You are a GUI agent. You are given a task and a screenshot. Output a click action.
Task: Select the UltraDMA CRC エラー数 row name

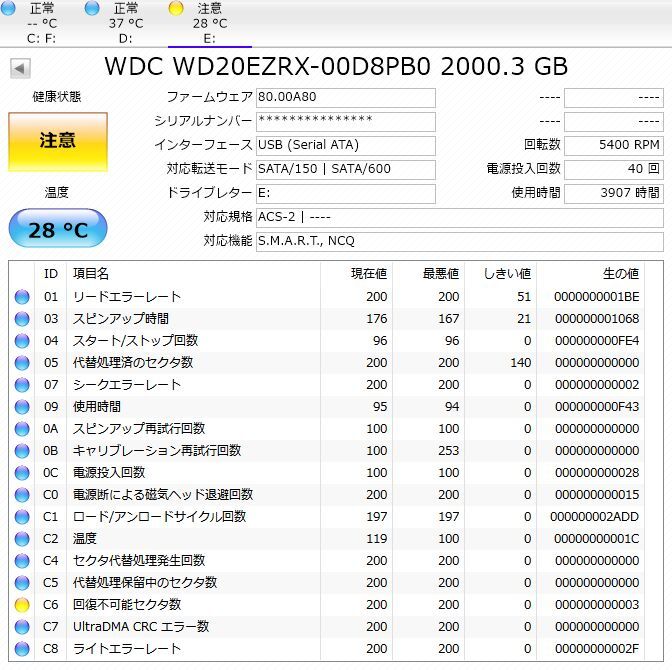(141, 627)
